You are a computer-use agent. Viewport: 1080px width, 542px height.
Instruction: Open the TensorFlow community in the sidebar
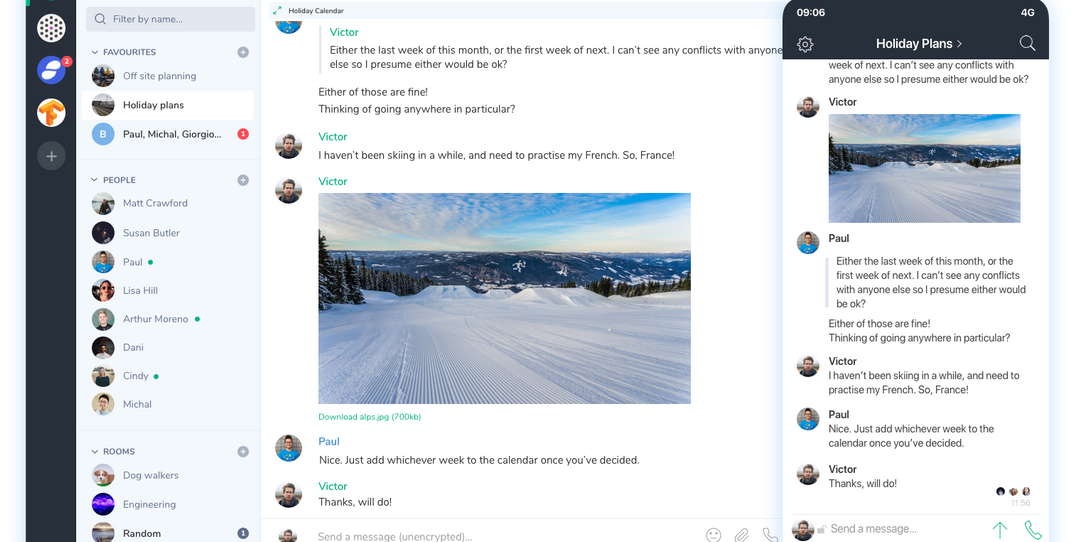click(x=52, y=113)
